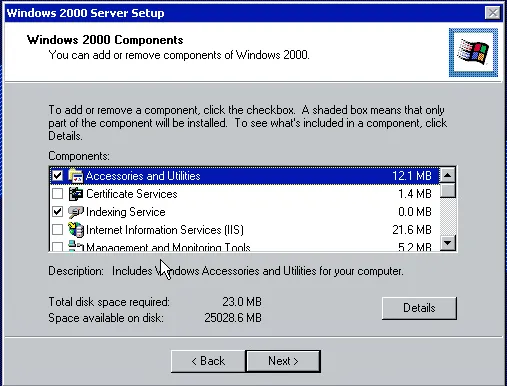Click the 0.0 MB size value
The image size is (507, 386).
pyautogui.click(x=415, y=212)
